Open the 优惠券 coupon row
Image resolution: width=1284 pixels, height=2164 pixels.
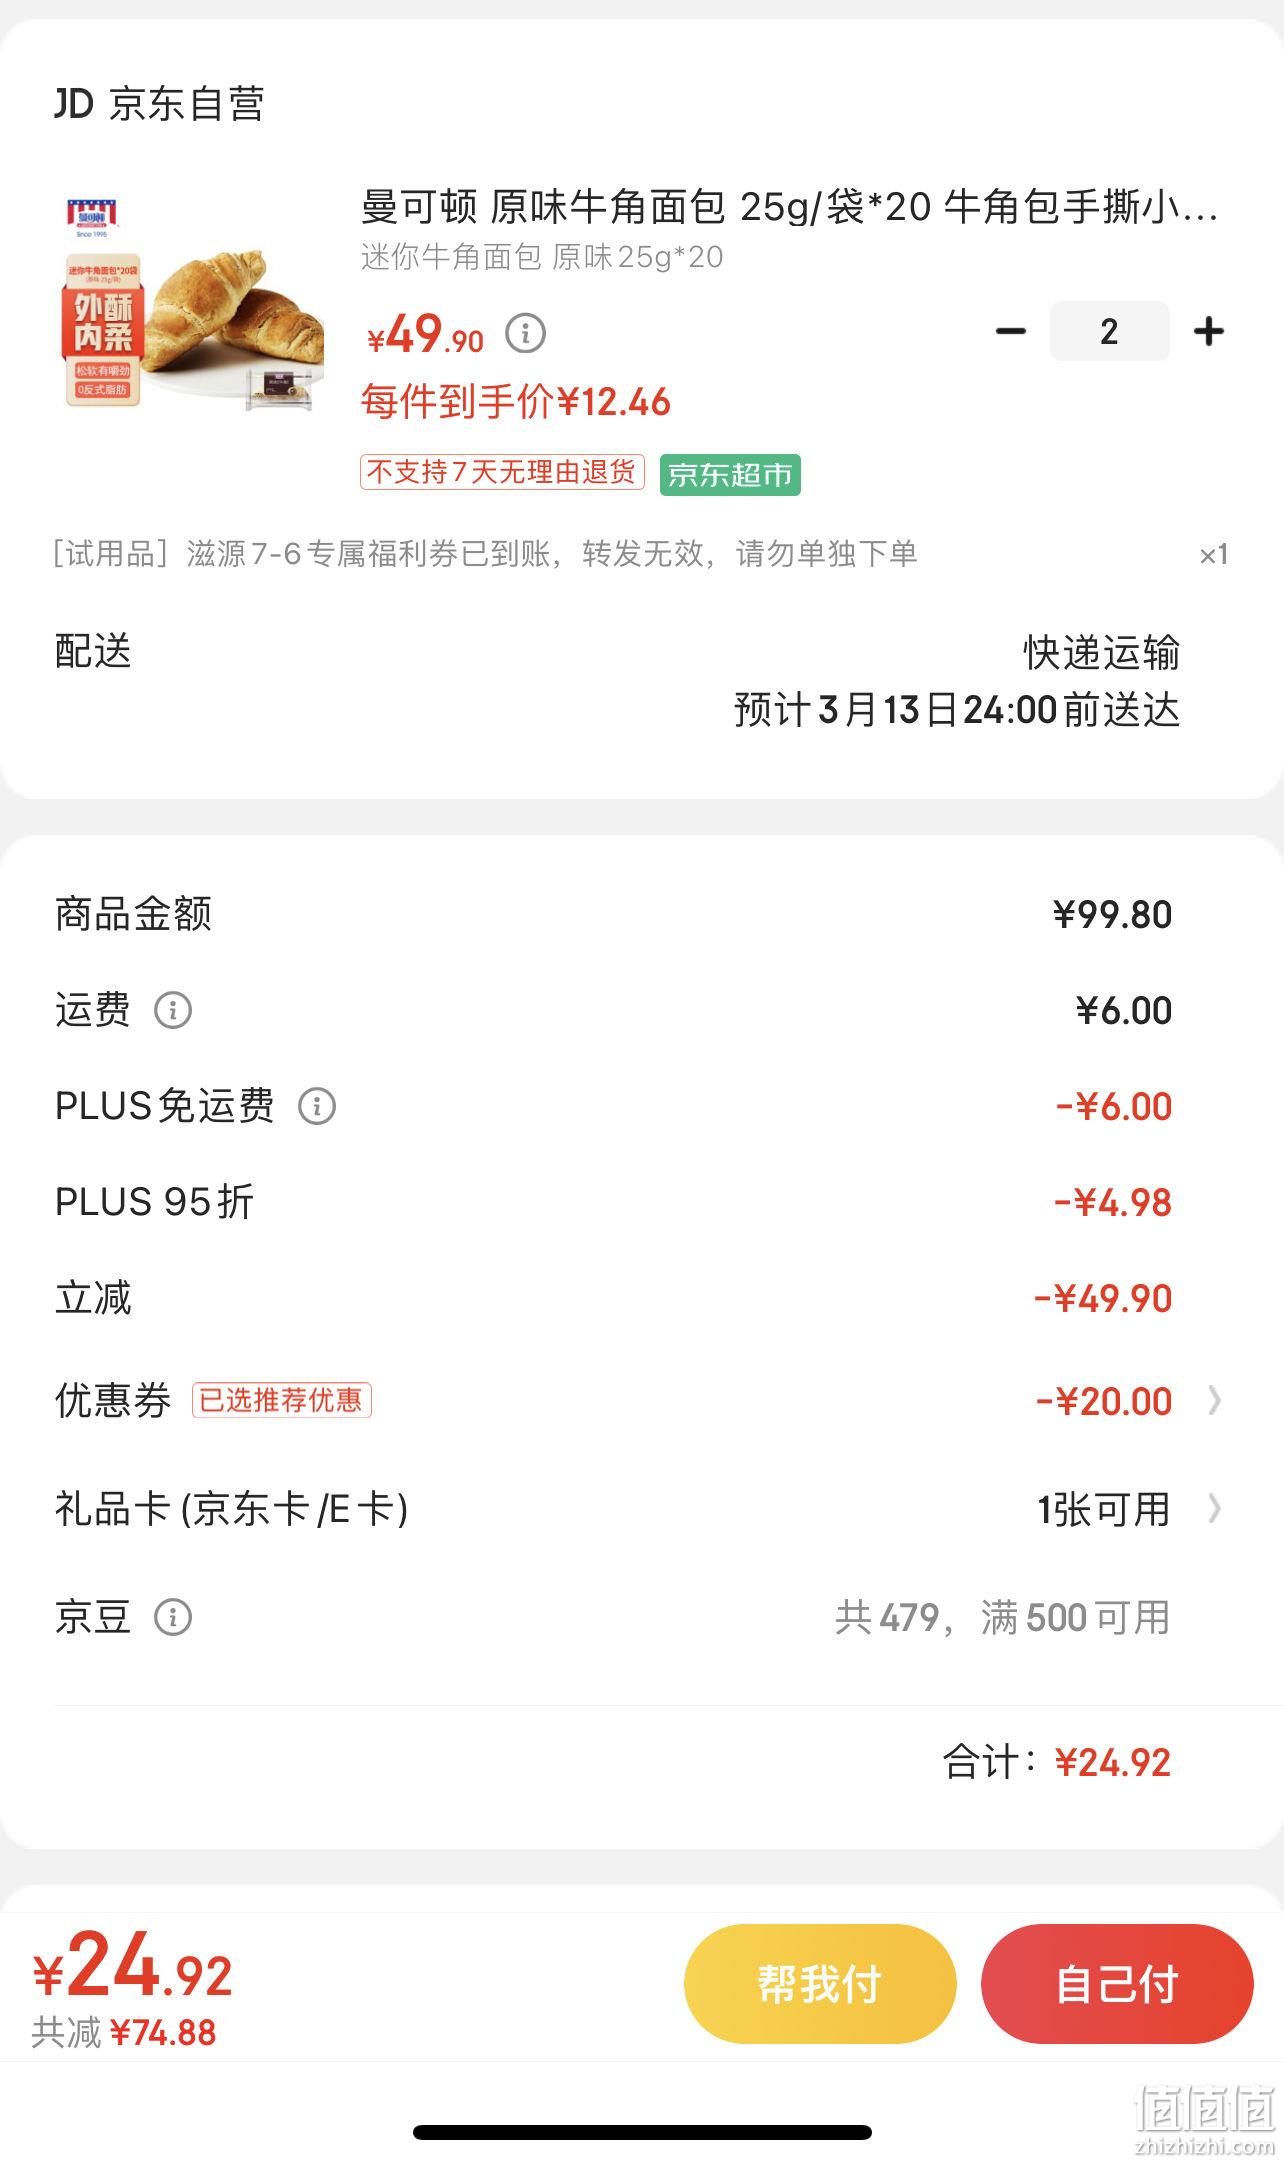click(x=640, y=1401)
